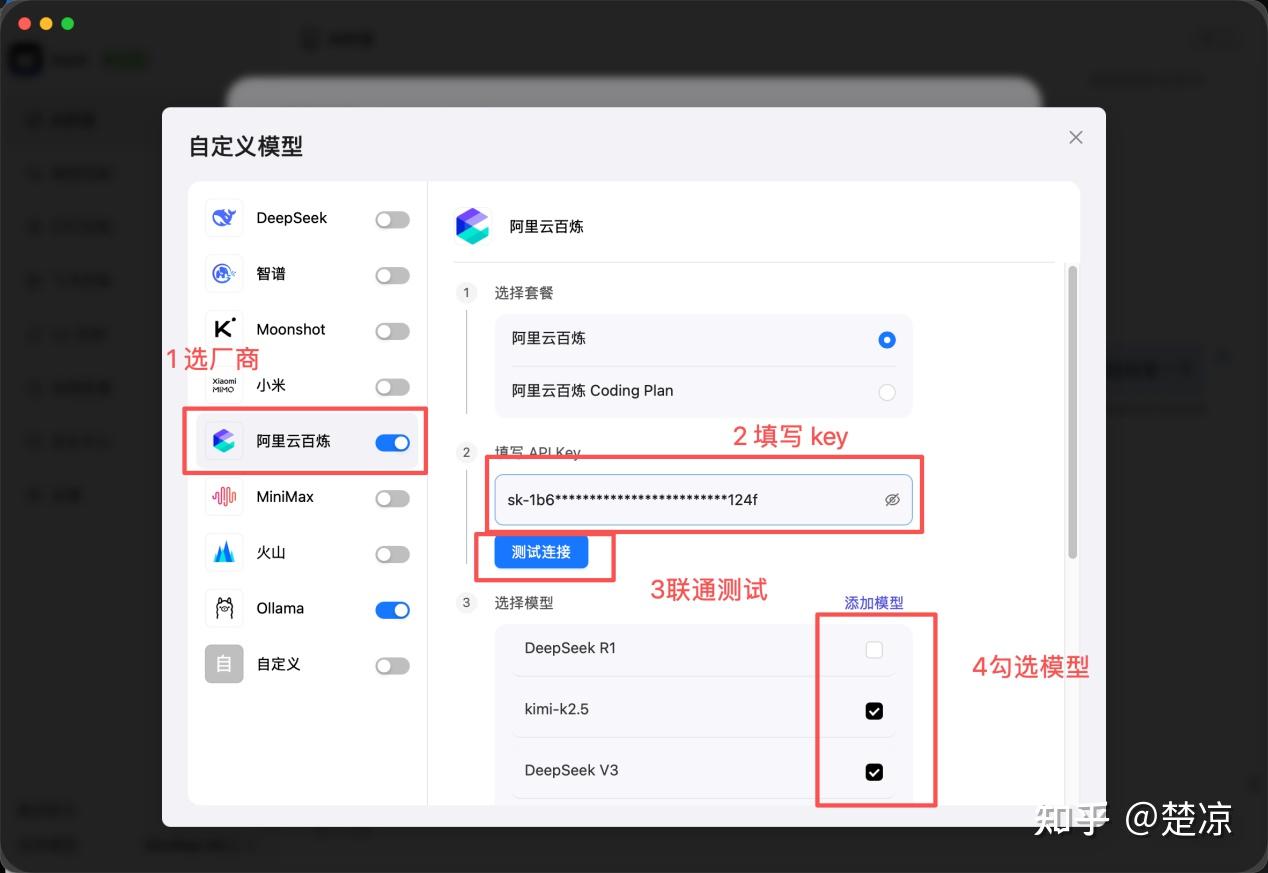This screenshot has height=873, width=1268.
Task: Click the Ollama llama logo icon
Action: 224,608
